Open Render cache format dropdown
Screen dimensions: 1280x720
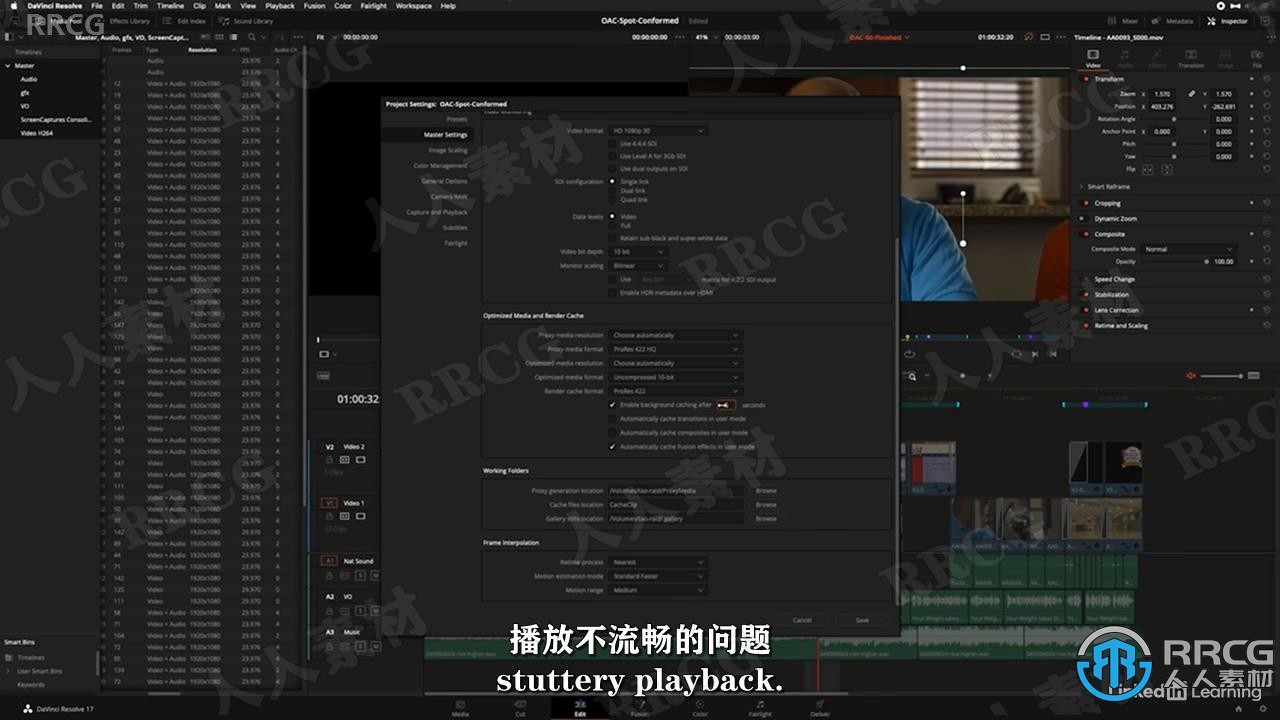(x=675, y=391)
